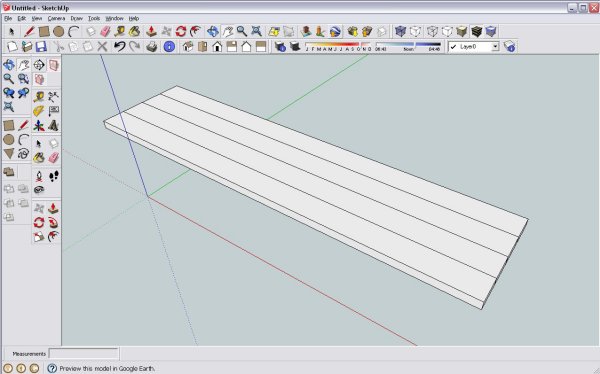Switch to Shaded face style

[x=462, y=31]
